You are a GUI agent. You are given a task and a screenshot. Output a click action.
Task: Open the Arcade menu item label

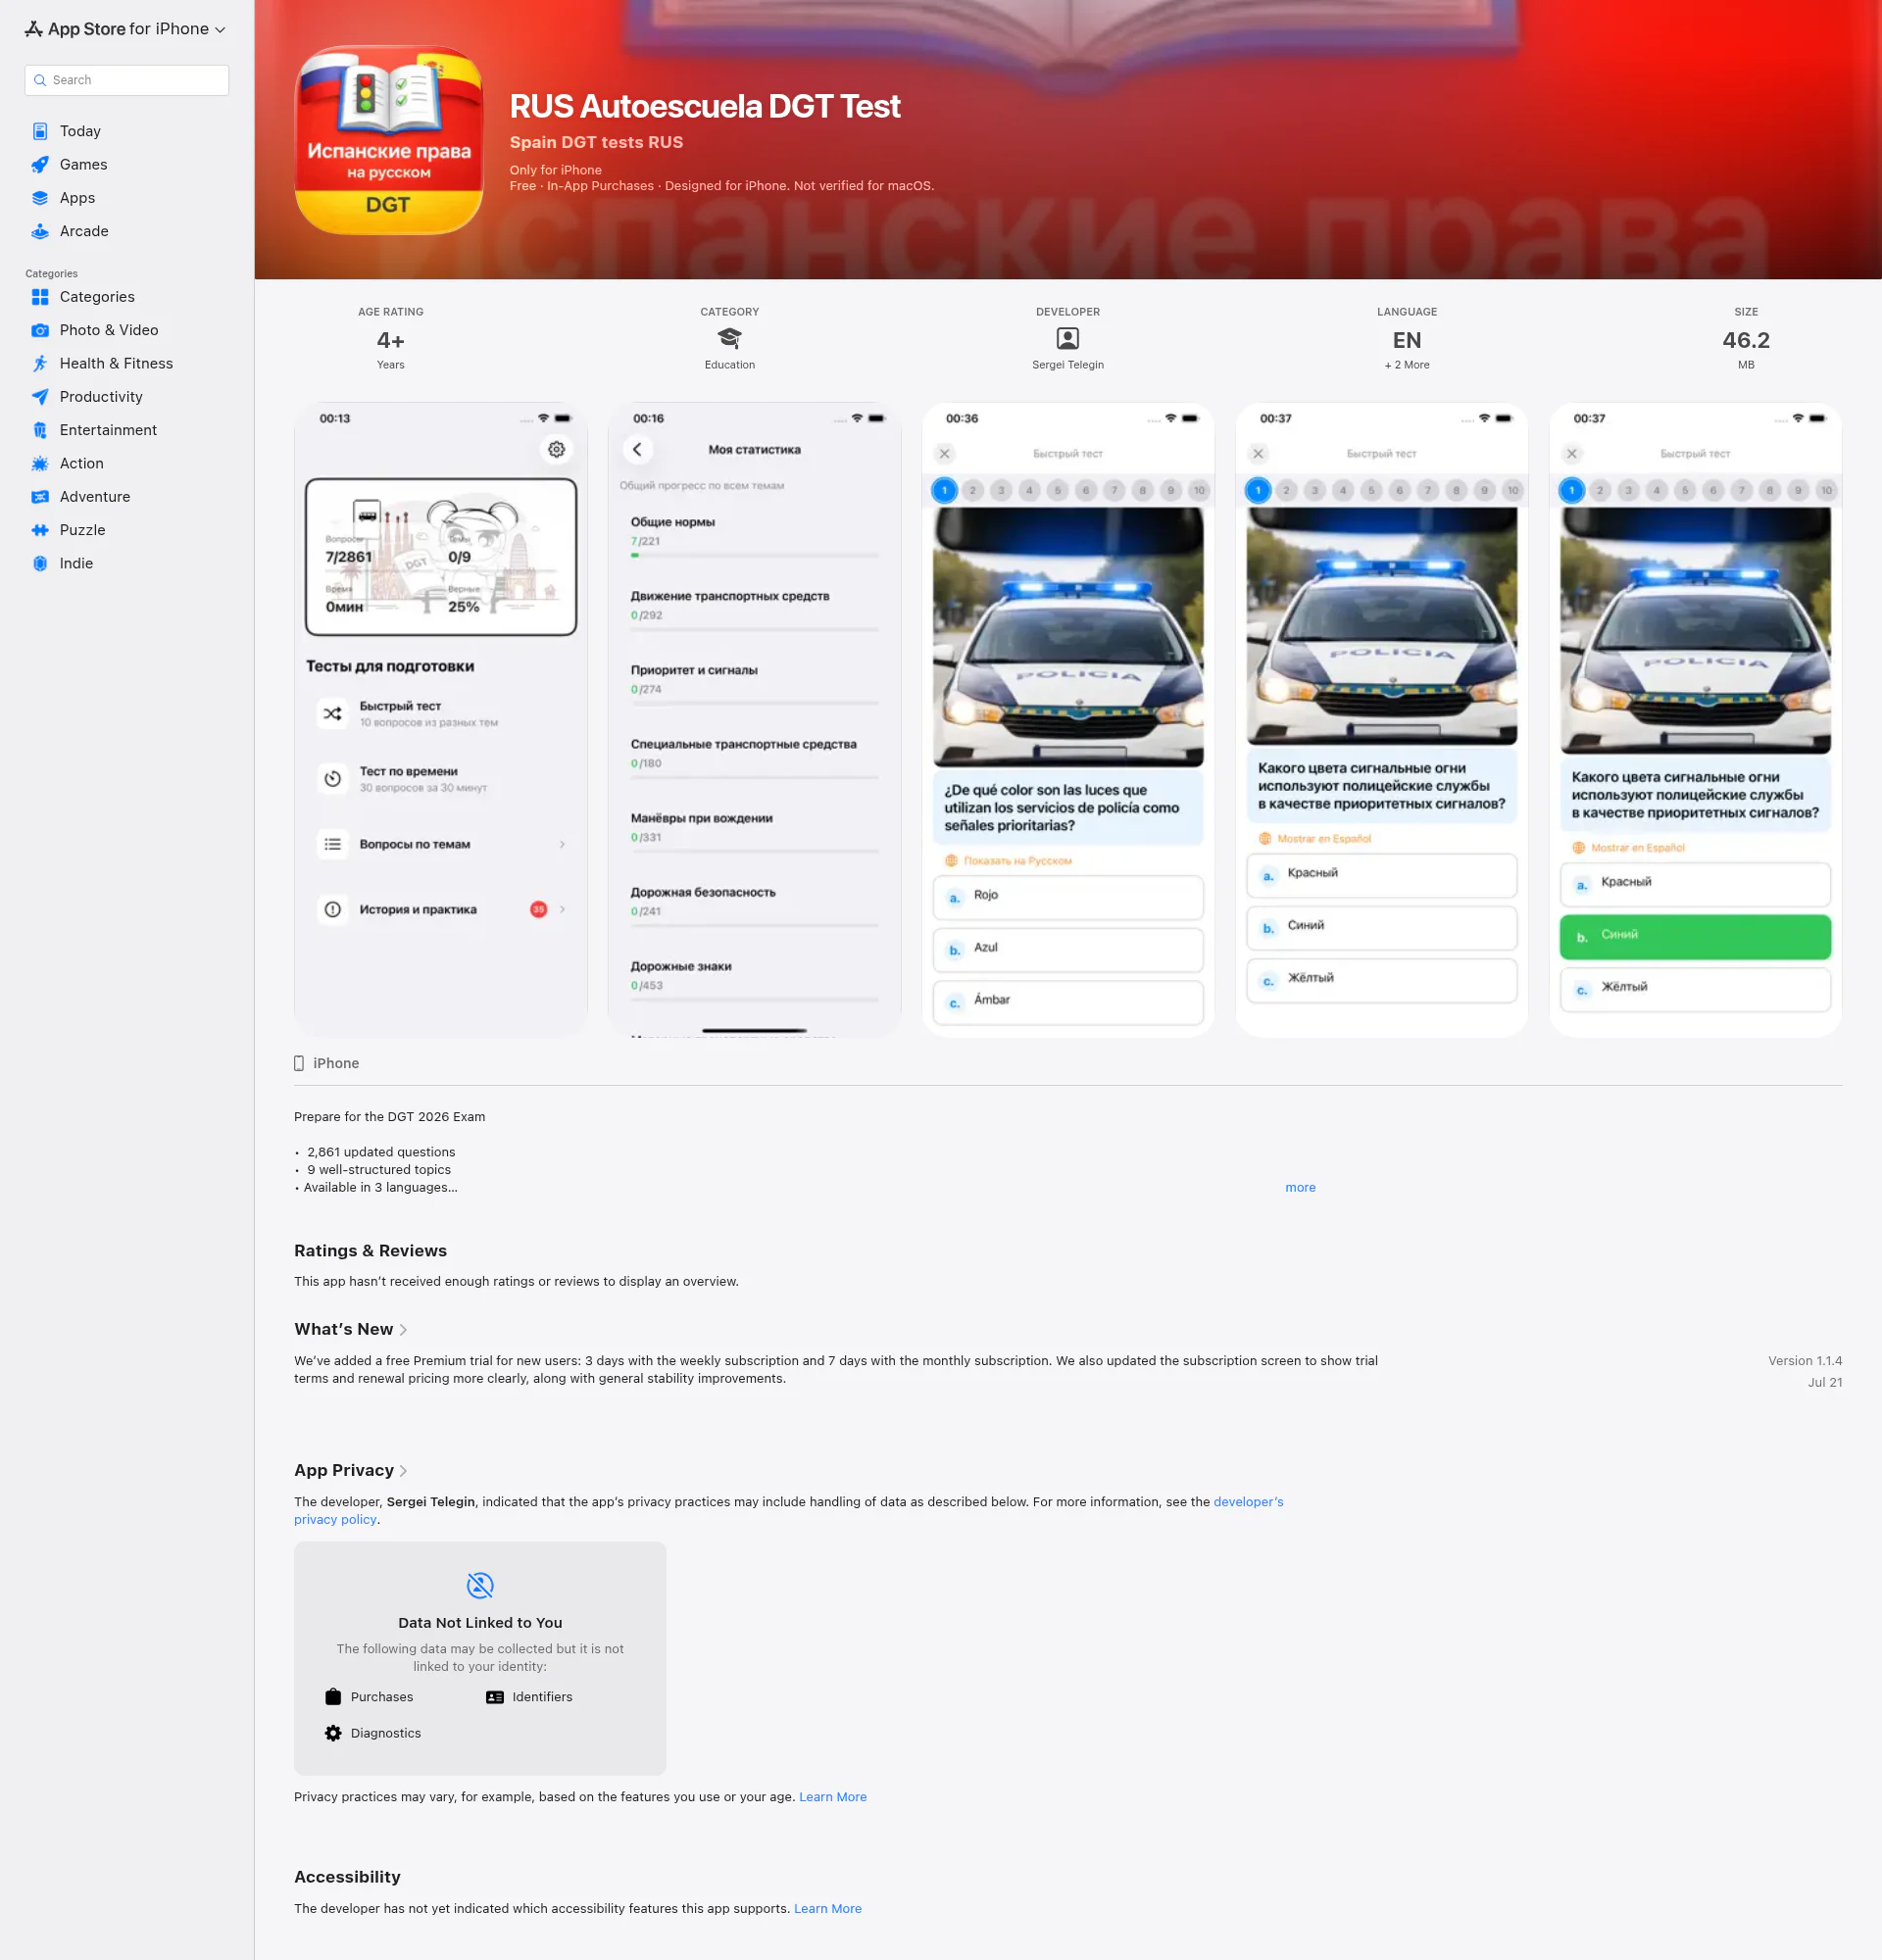84,231
